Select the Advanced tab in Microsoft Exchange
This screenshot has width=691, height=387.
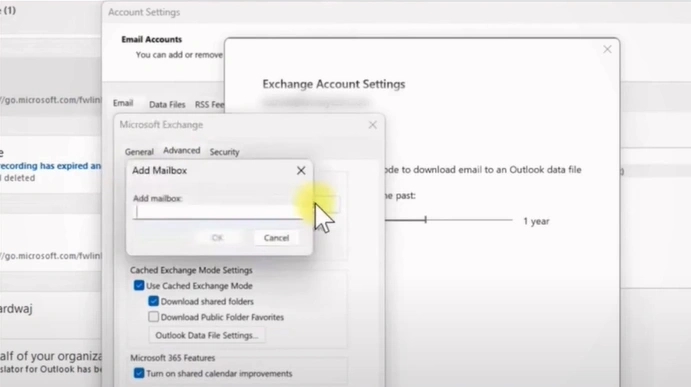click(x=182, y=151)
